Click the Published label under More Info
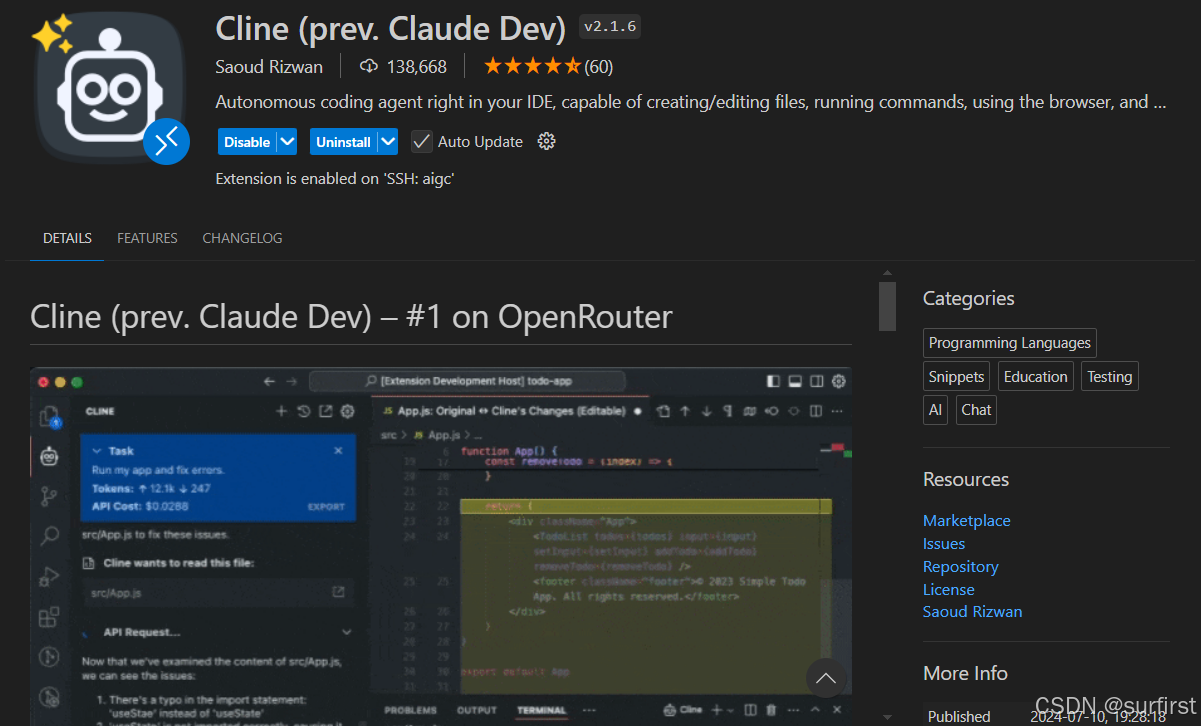The image size is (1201, 726). point(959,716)
